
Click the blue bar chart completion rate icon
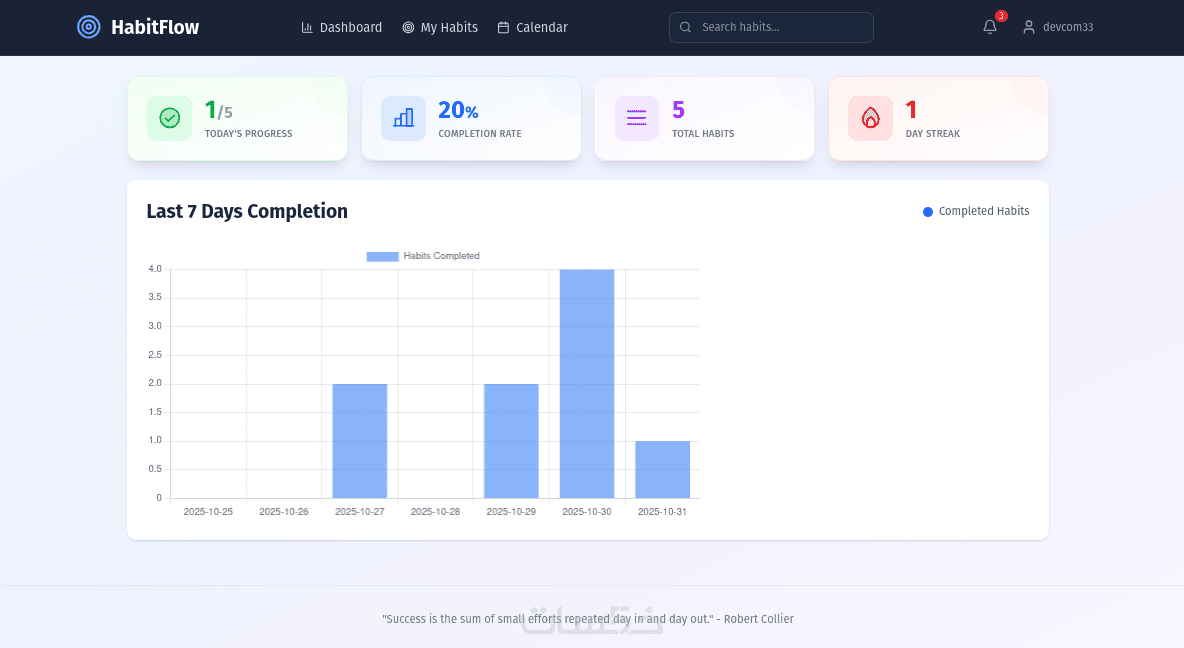[403, 118]
